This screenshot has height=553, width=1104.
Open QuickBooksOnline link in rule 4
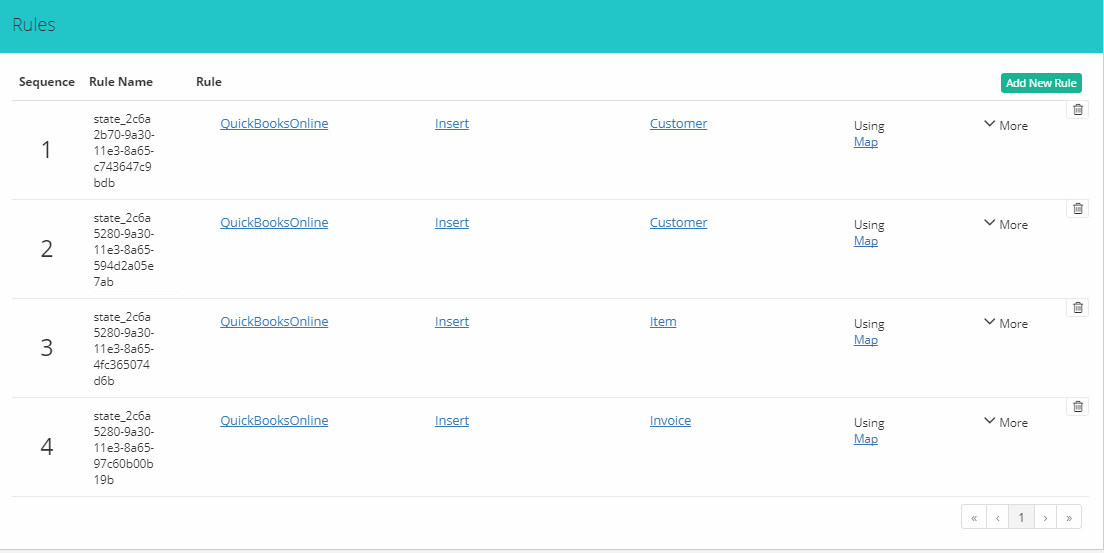click(x=274, y=421)
